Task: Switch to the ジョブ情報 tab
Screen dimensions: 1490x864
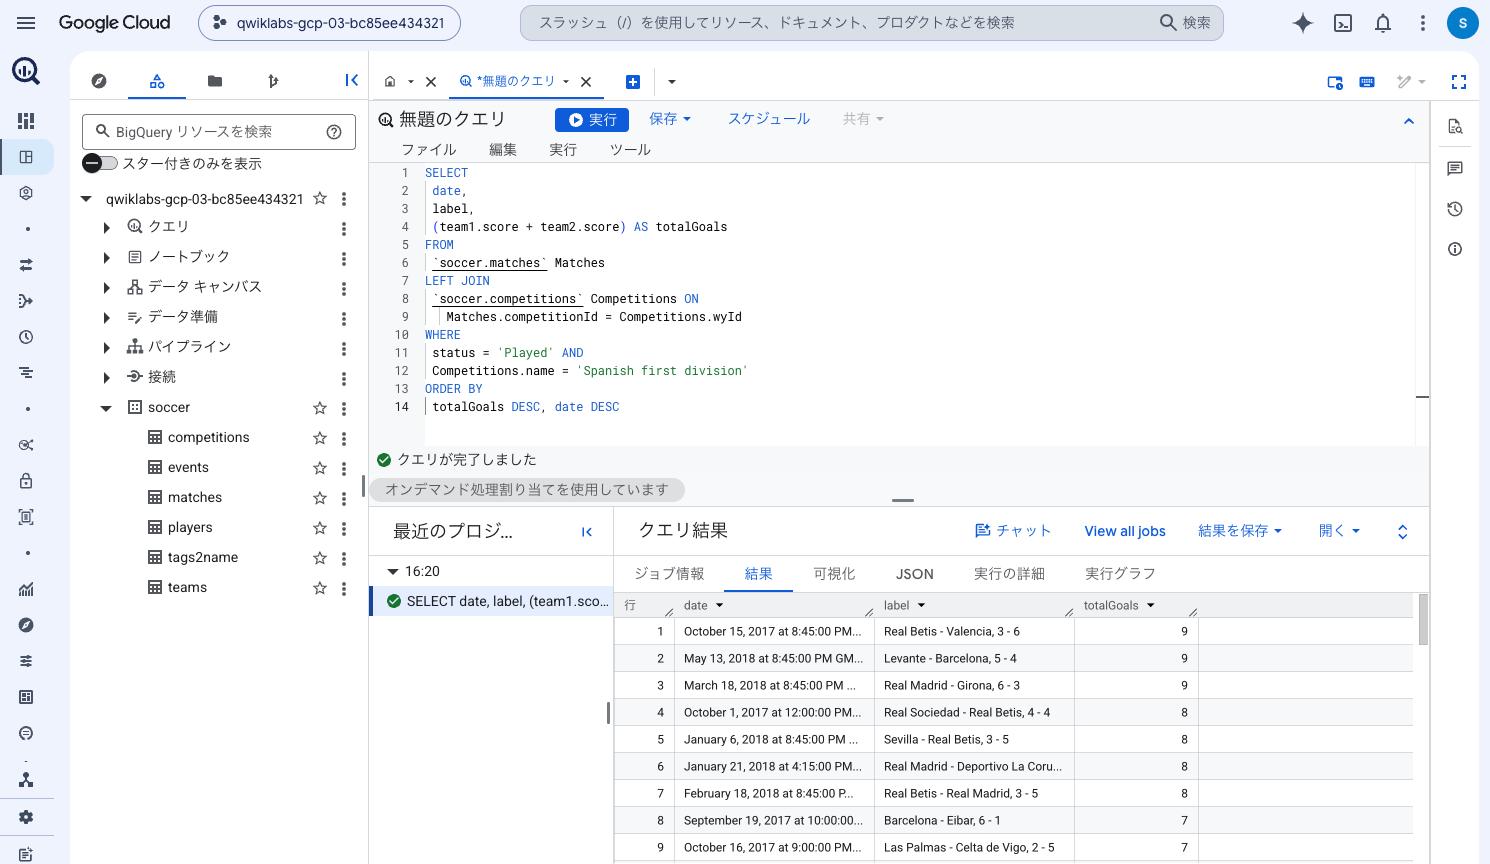Action: pyautogui.click(x=669, y=574)
